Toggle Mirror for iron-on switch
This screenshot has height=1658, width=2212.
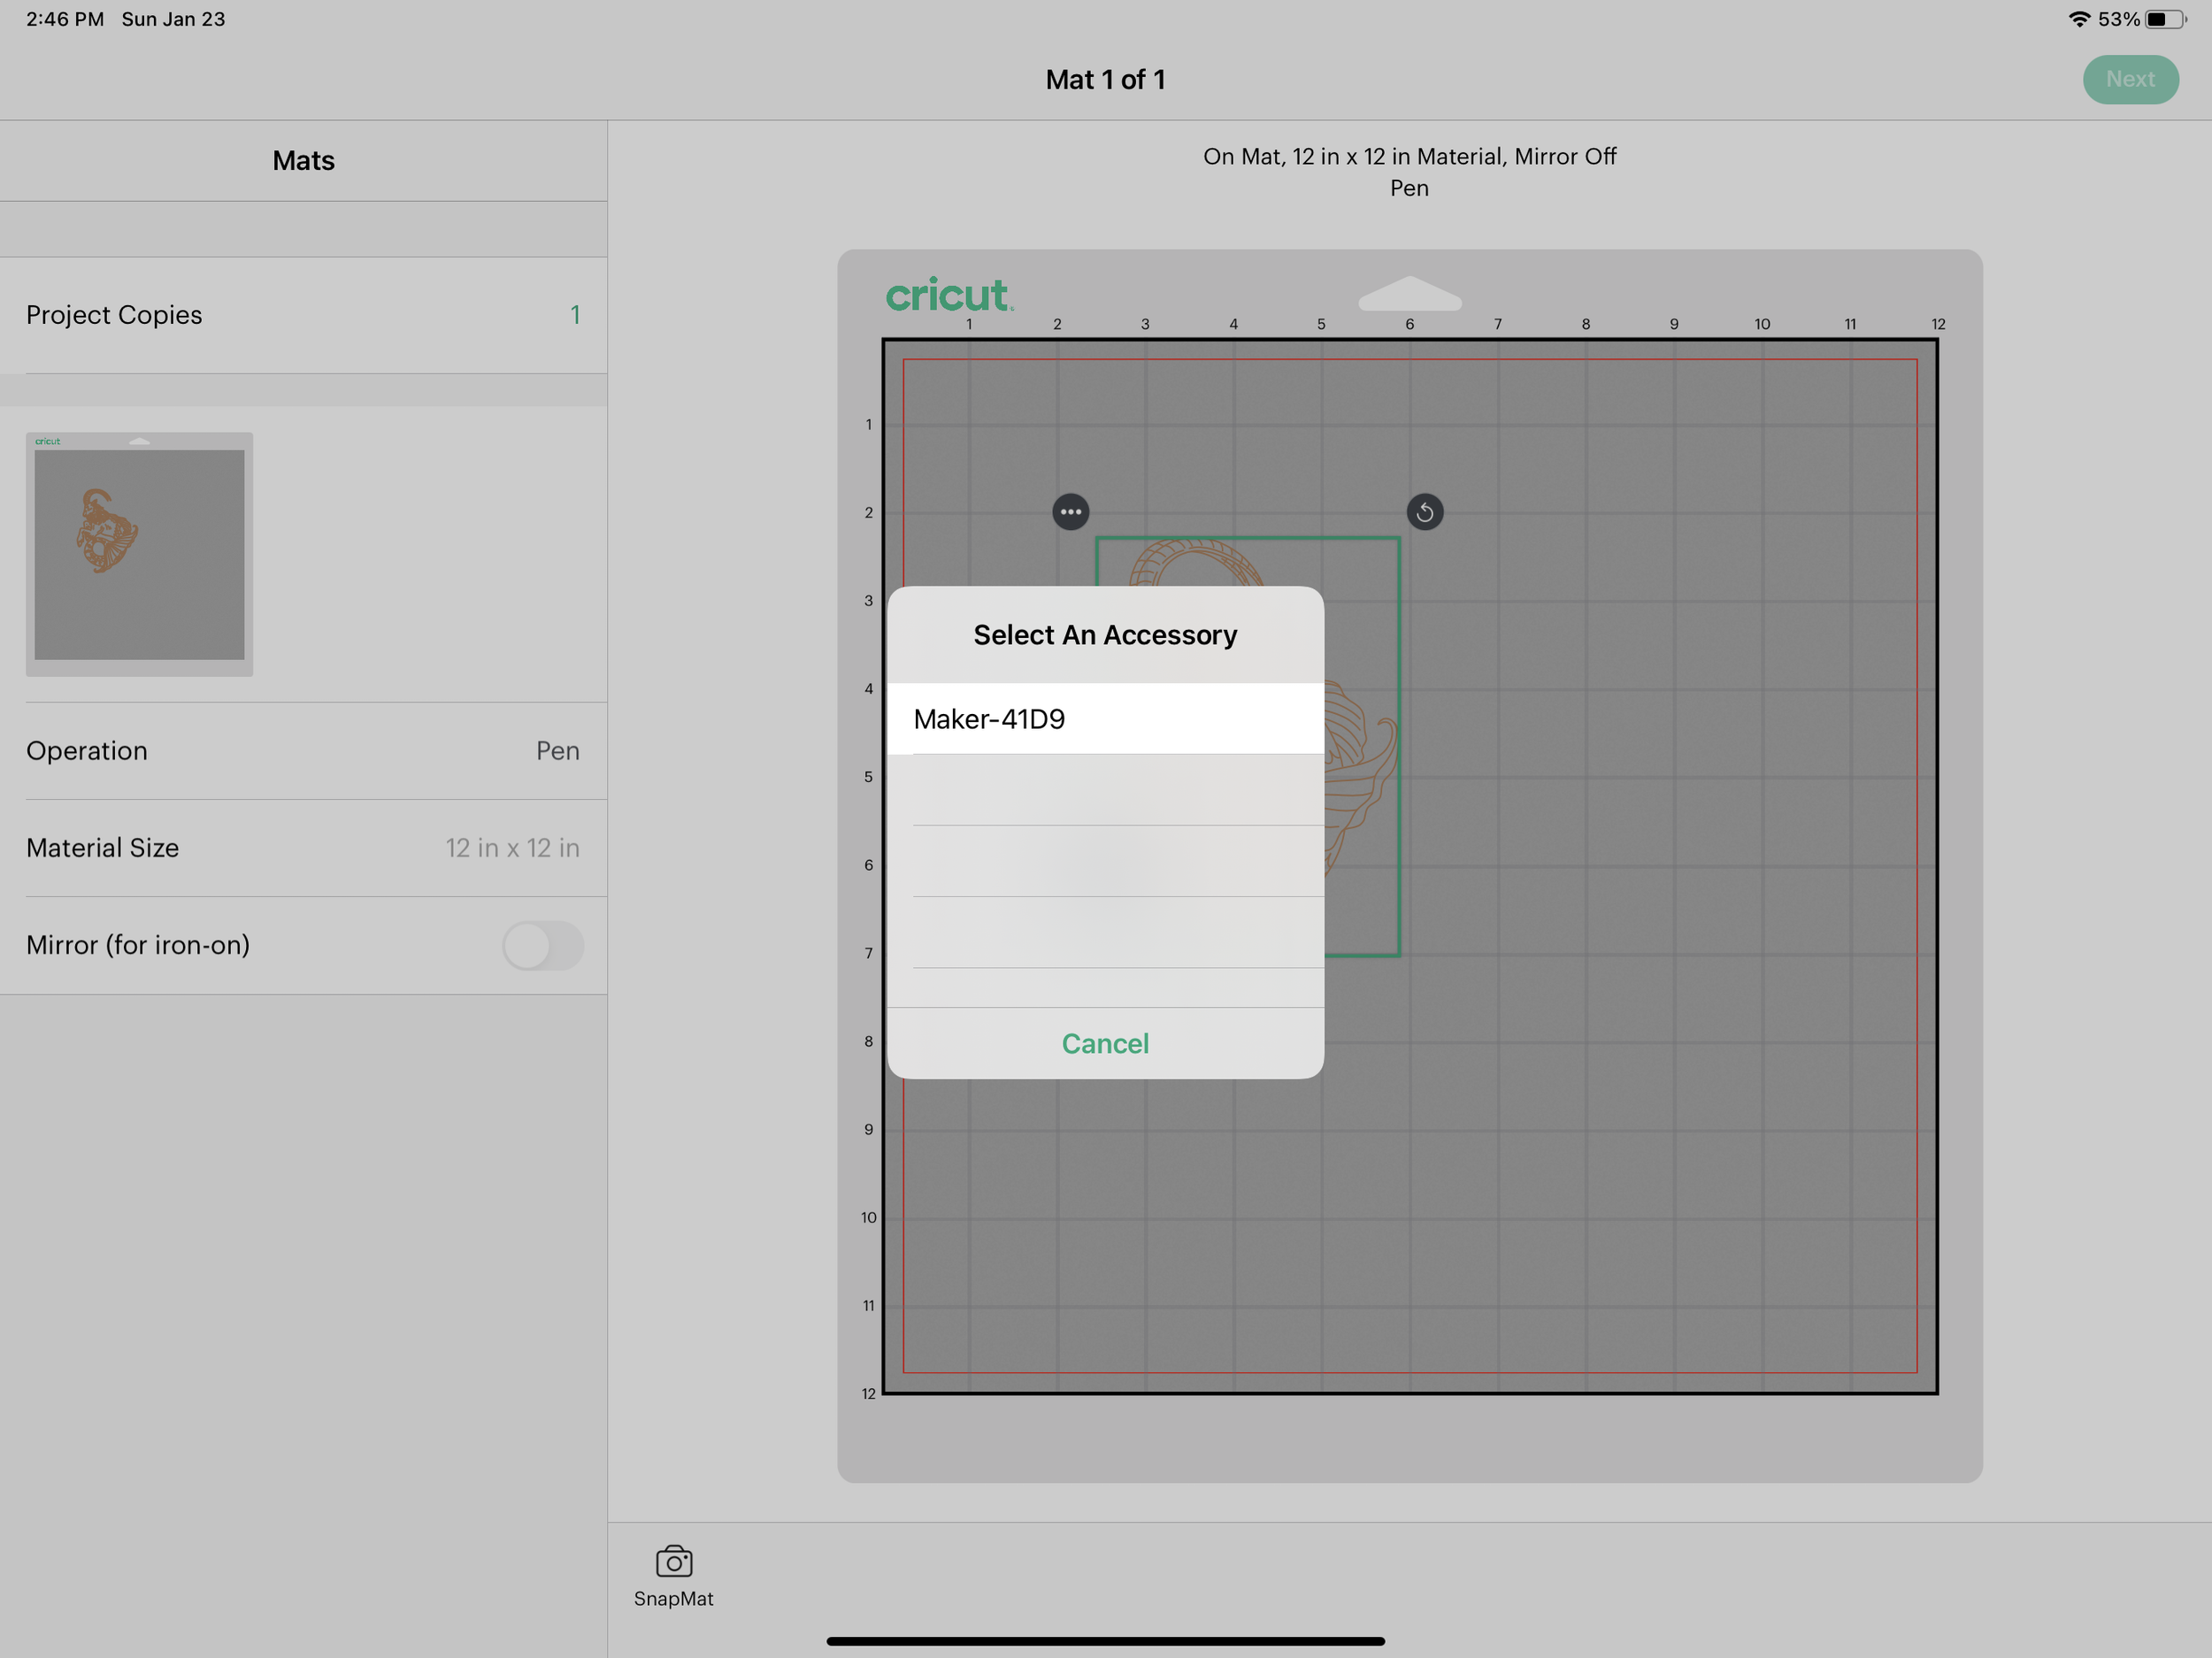tap(542, 946)
